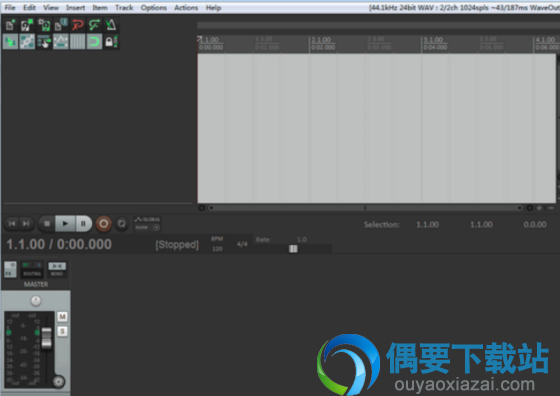
Task: Click the Open Project toolbar icon
Action: tap(27, 25)
